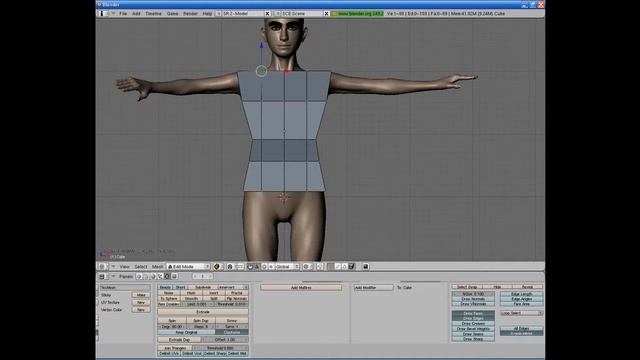This screenshot has width=640, height=360.
Task: Open the Global orientation dropdown
Action: [x=287, y=267]
